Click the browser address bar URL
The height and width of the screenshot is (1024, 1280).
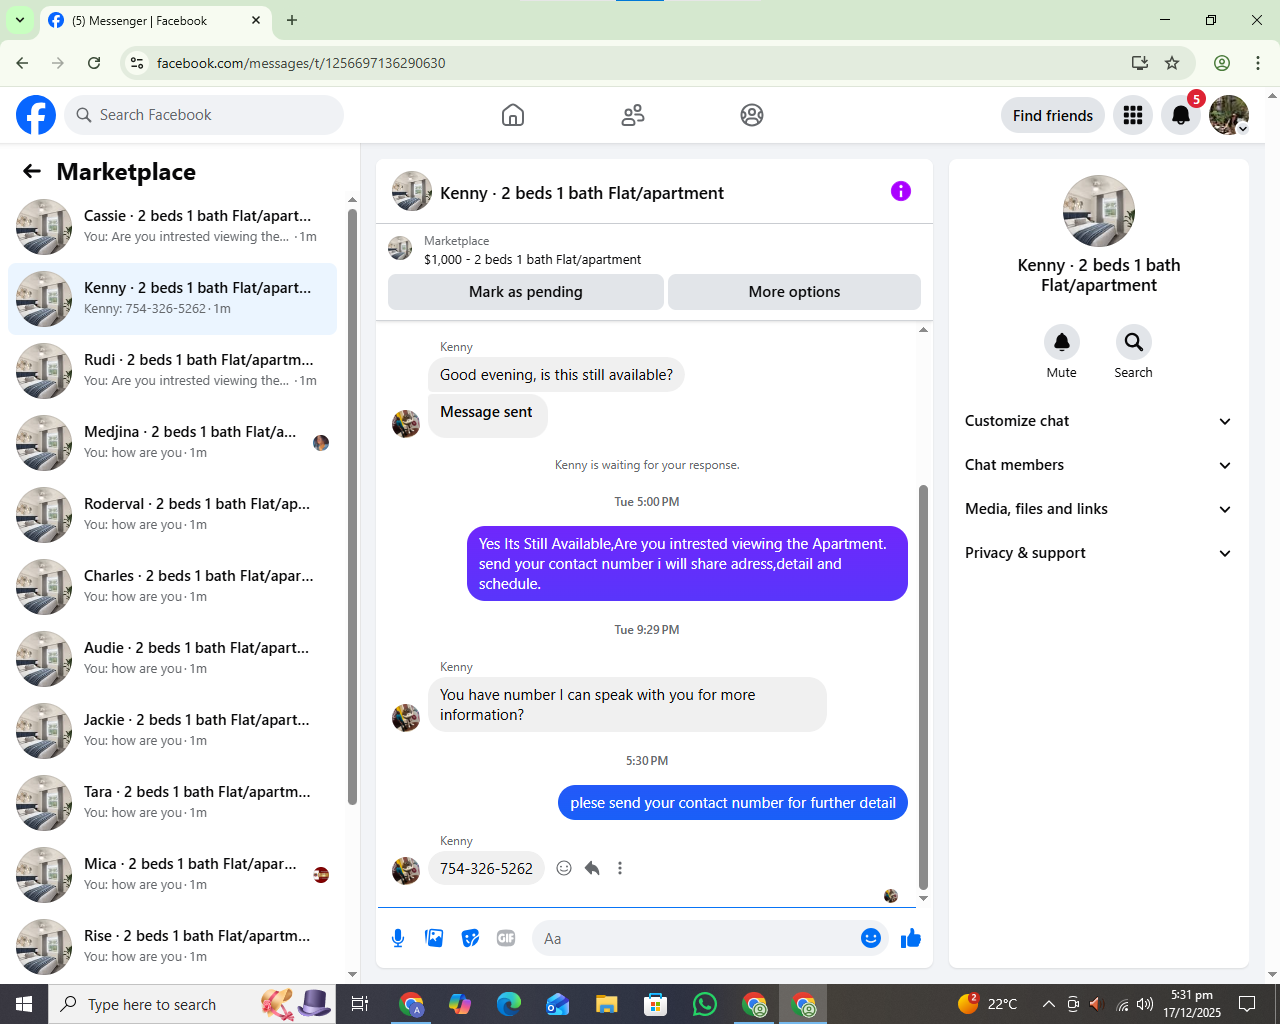(301, 63)
